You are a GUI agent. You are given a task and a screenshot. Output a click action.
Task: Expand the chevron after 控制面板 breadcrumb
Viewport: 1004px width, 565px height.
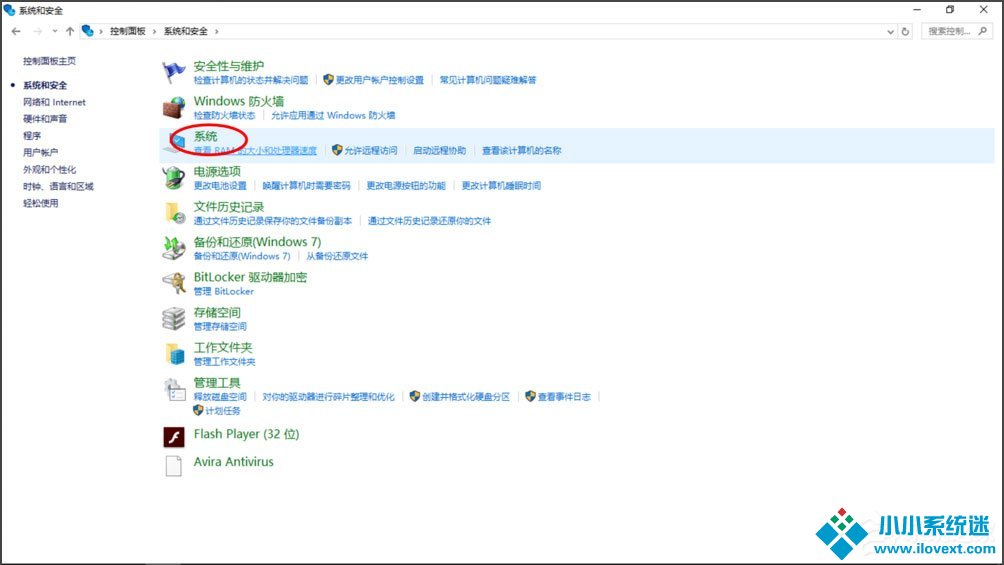click(154, 31)
